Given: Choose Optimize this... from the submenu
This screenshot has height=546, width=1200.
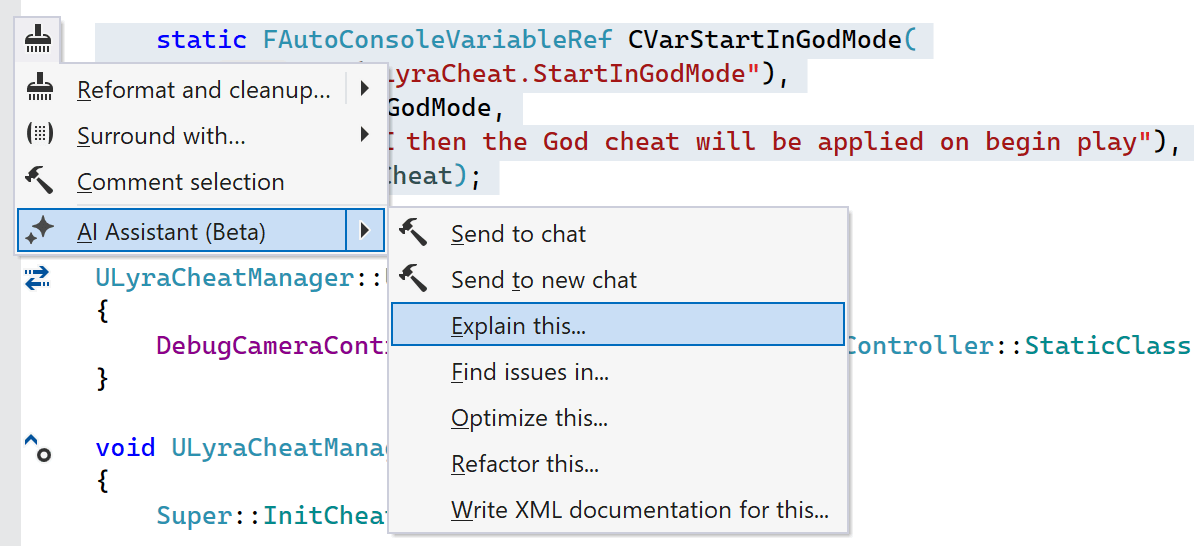Looking at the screenshot, I should click(x=529, y=418).
